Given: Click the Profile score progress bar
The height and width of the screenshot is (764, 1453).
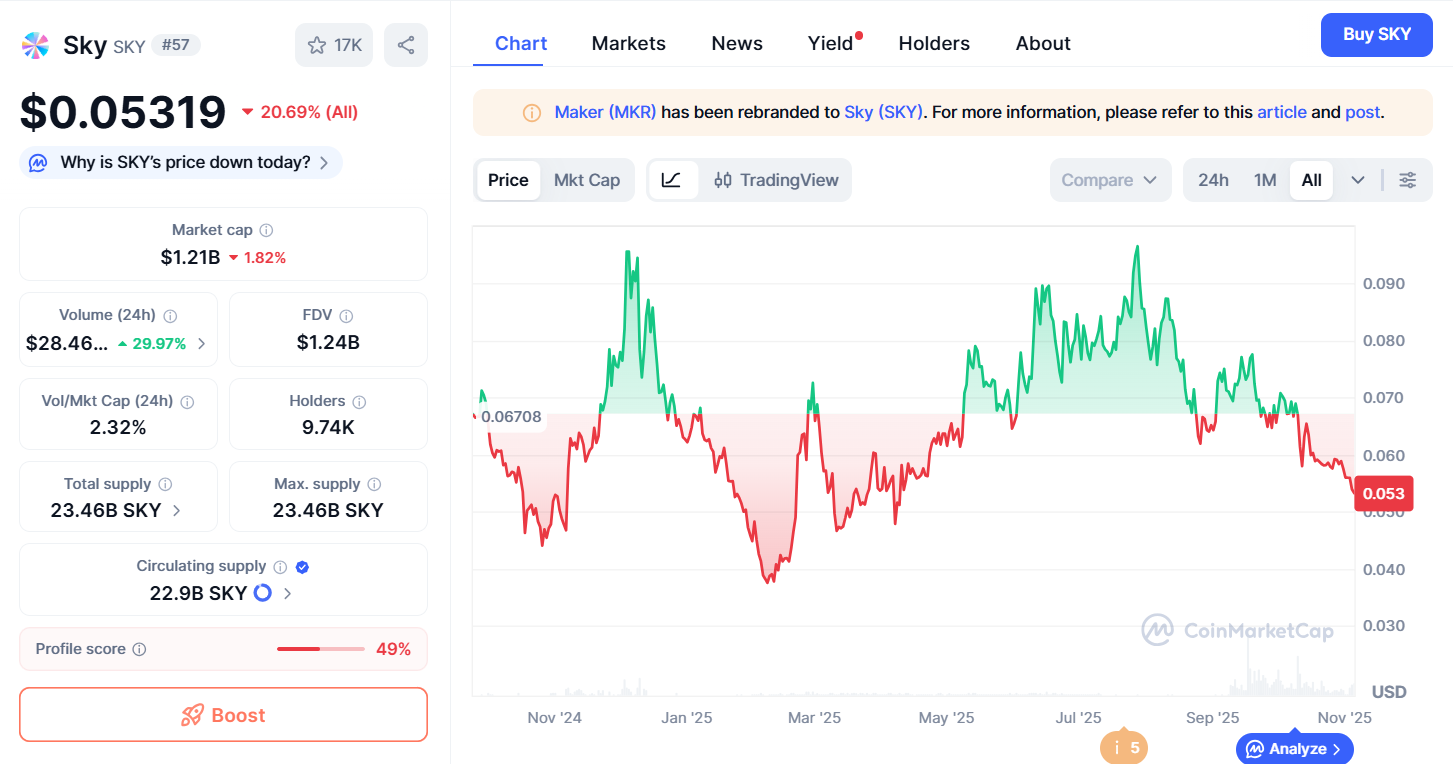Looking at the screenshot, I should pyautogui.click(x=320, y=649).
